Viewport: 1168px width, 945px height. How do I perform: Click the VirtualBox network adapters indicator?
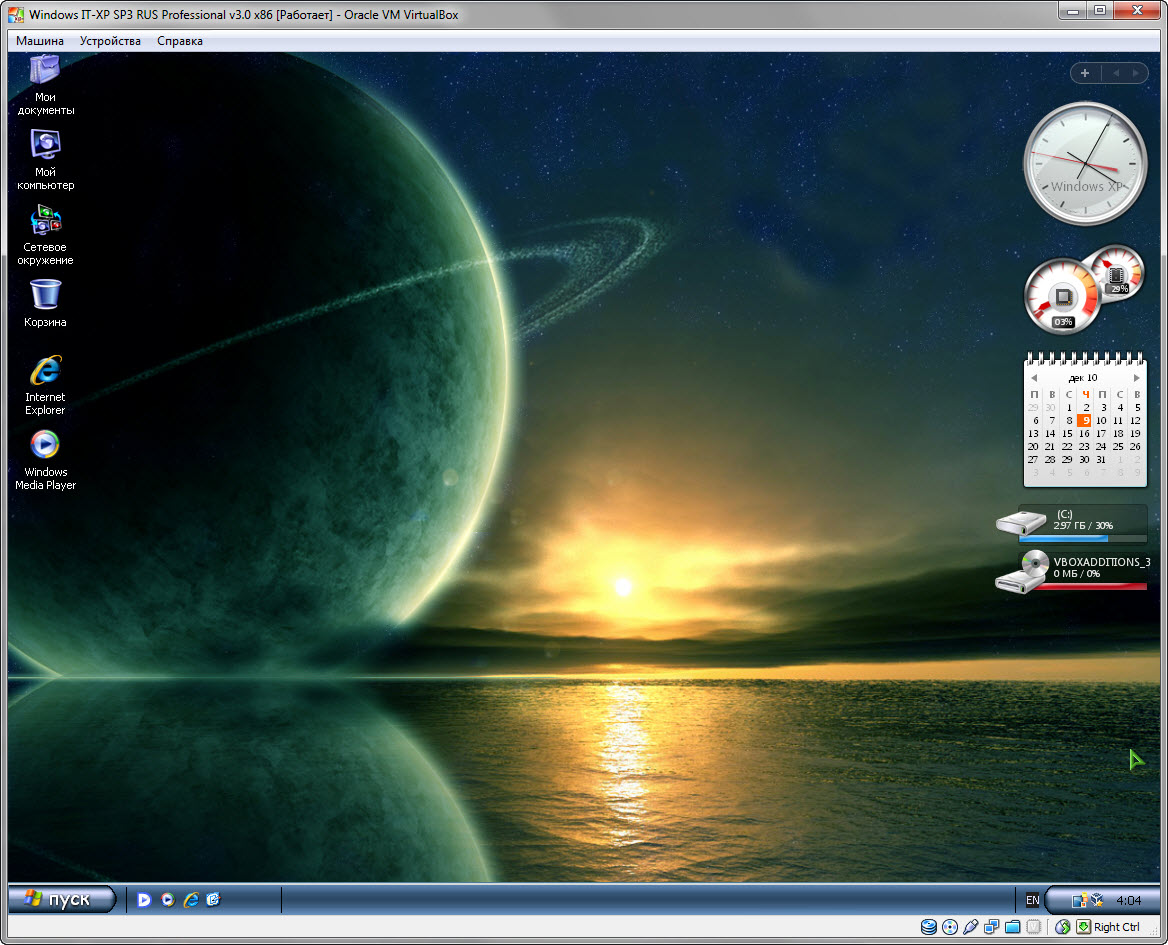point(991,927)
